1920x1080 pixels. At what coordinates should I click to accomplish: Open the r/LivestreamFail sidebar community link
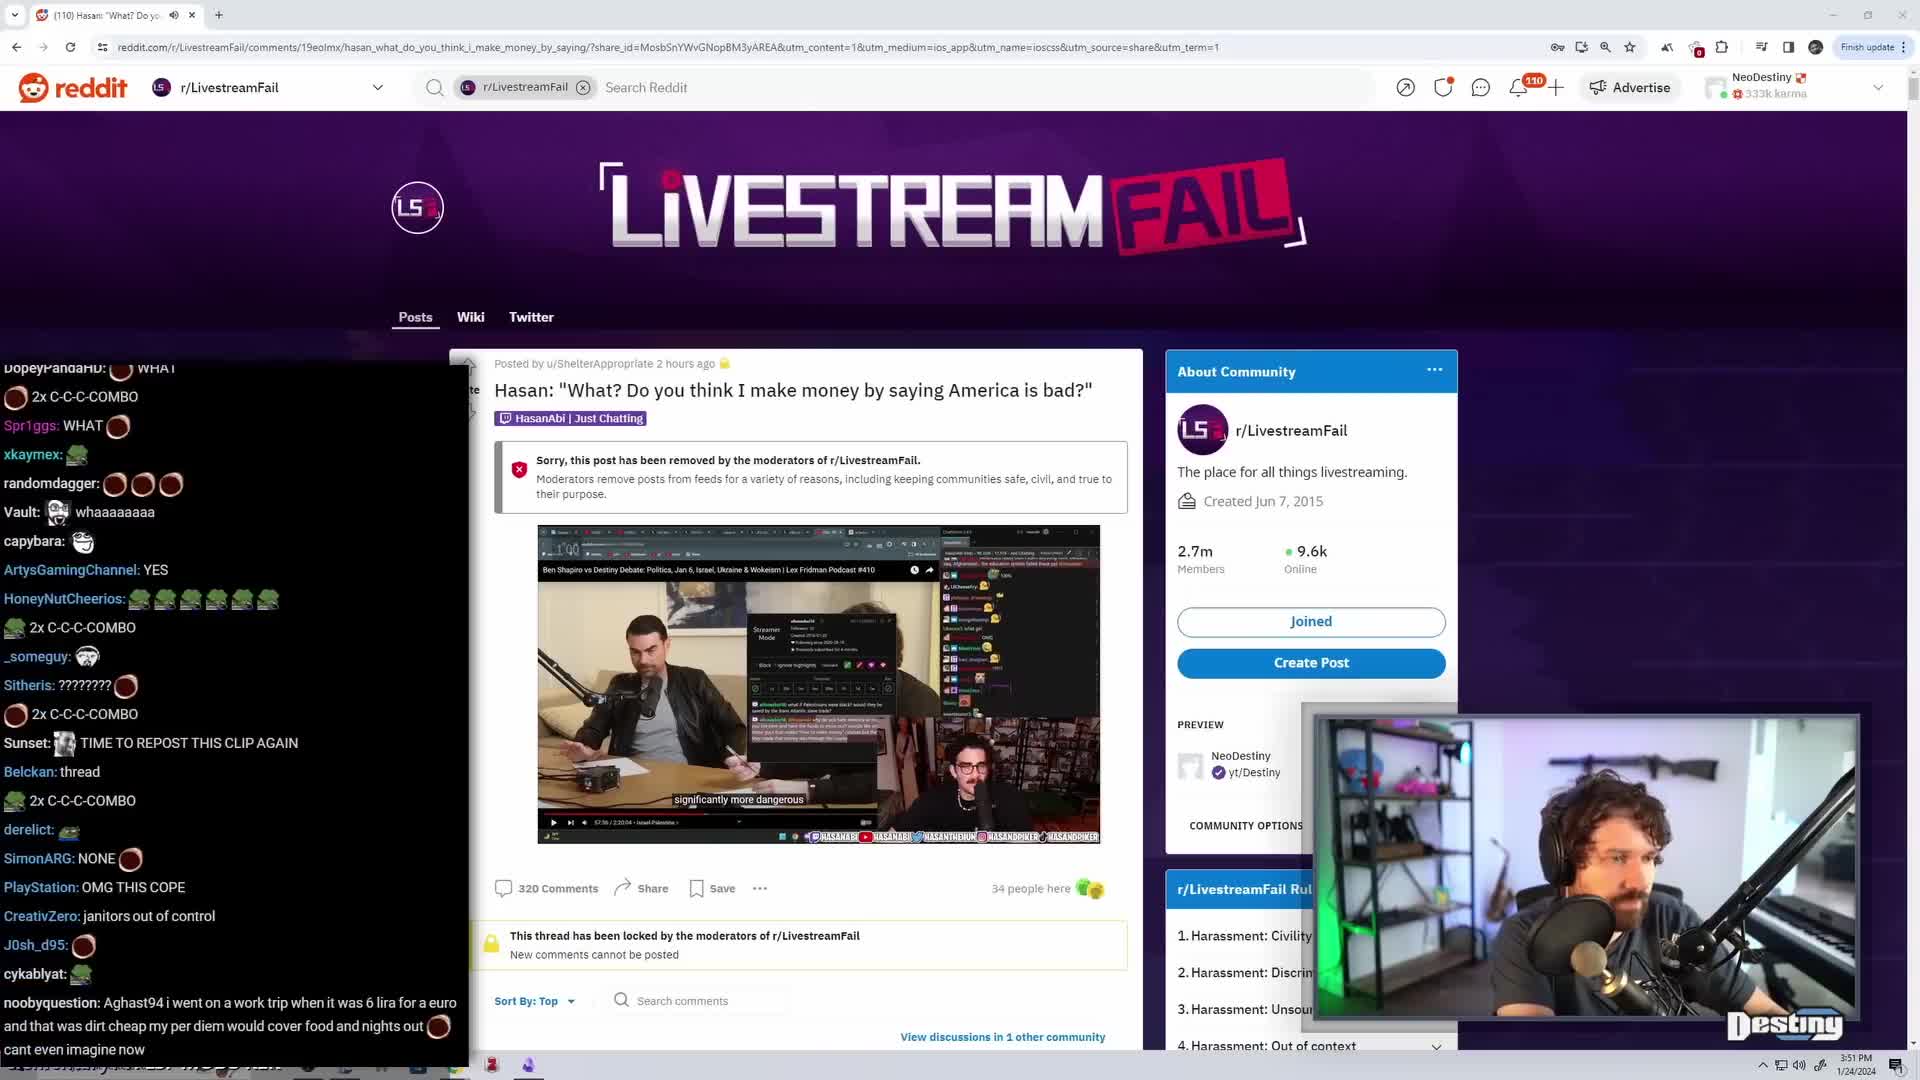pos(1291,431)
